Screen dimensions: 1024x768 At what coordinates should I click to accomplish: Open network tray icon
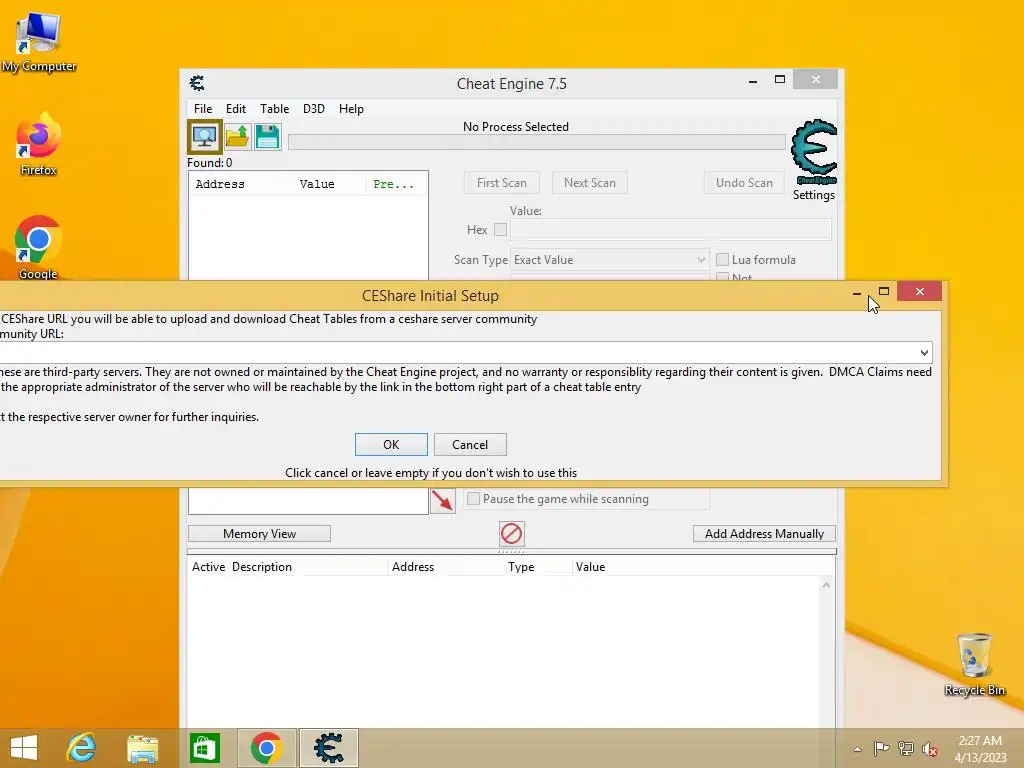click(x=906, y=748)
